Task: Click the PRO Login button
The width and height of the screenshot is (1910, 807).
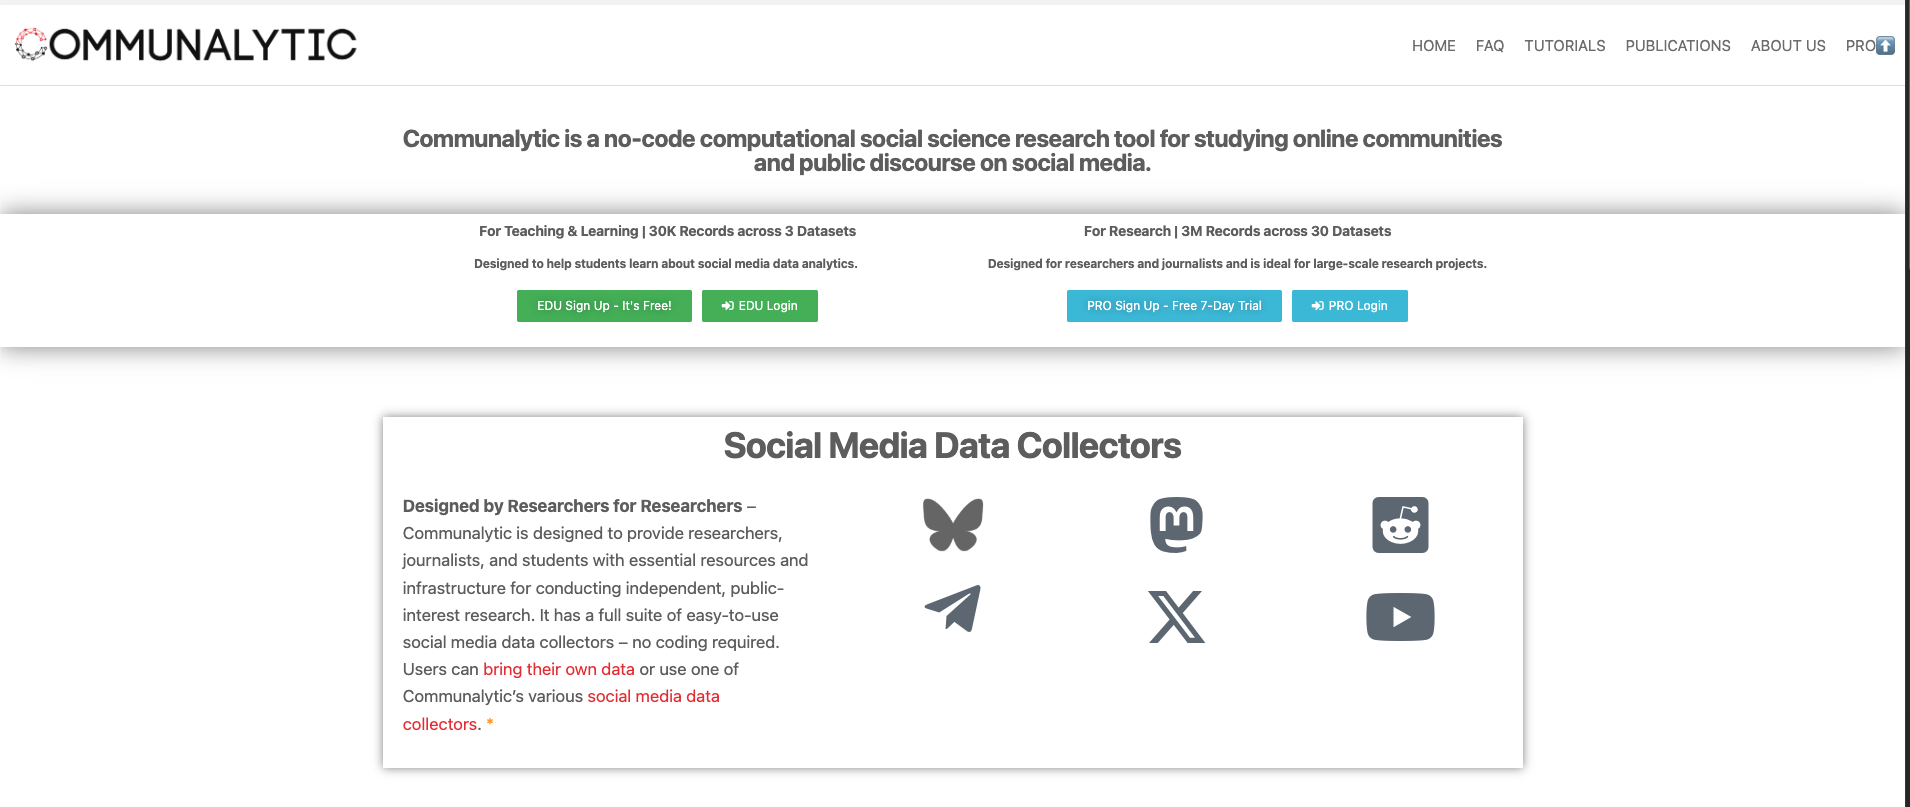Action: 1349,306
